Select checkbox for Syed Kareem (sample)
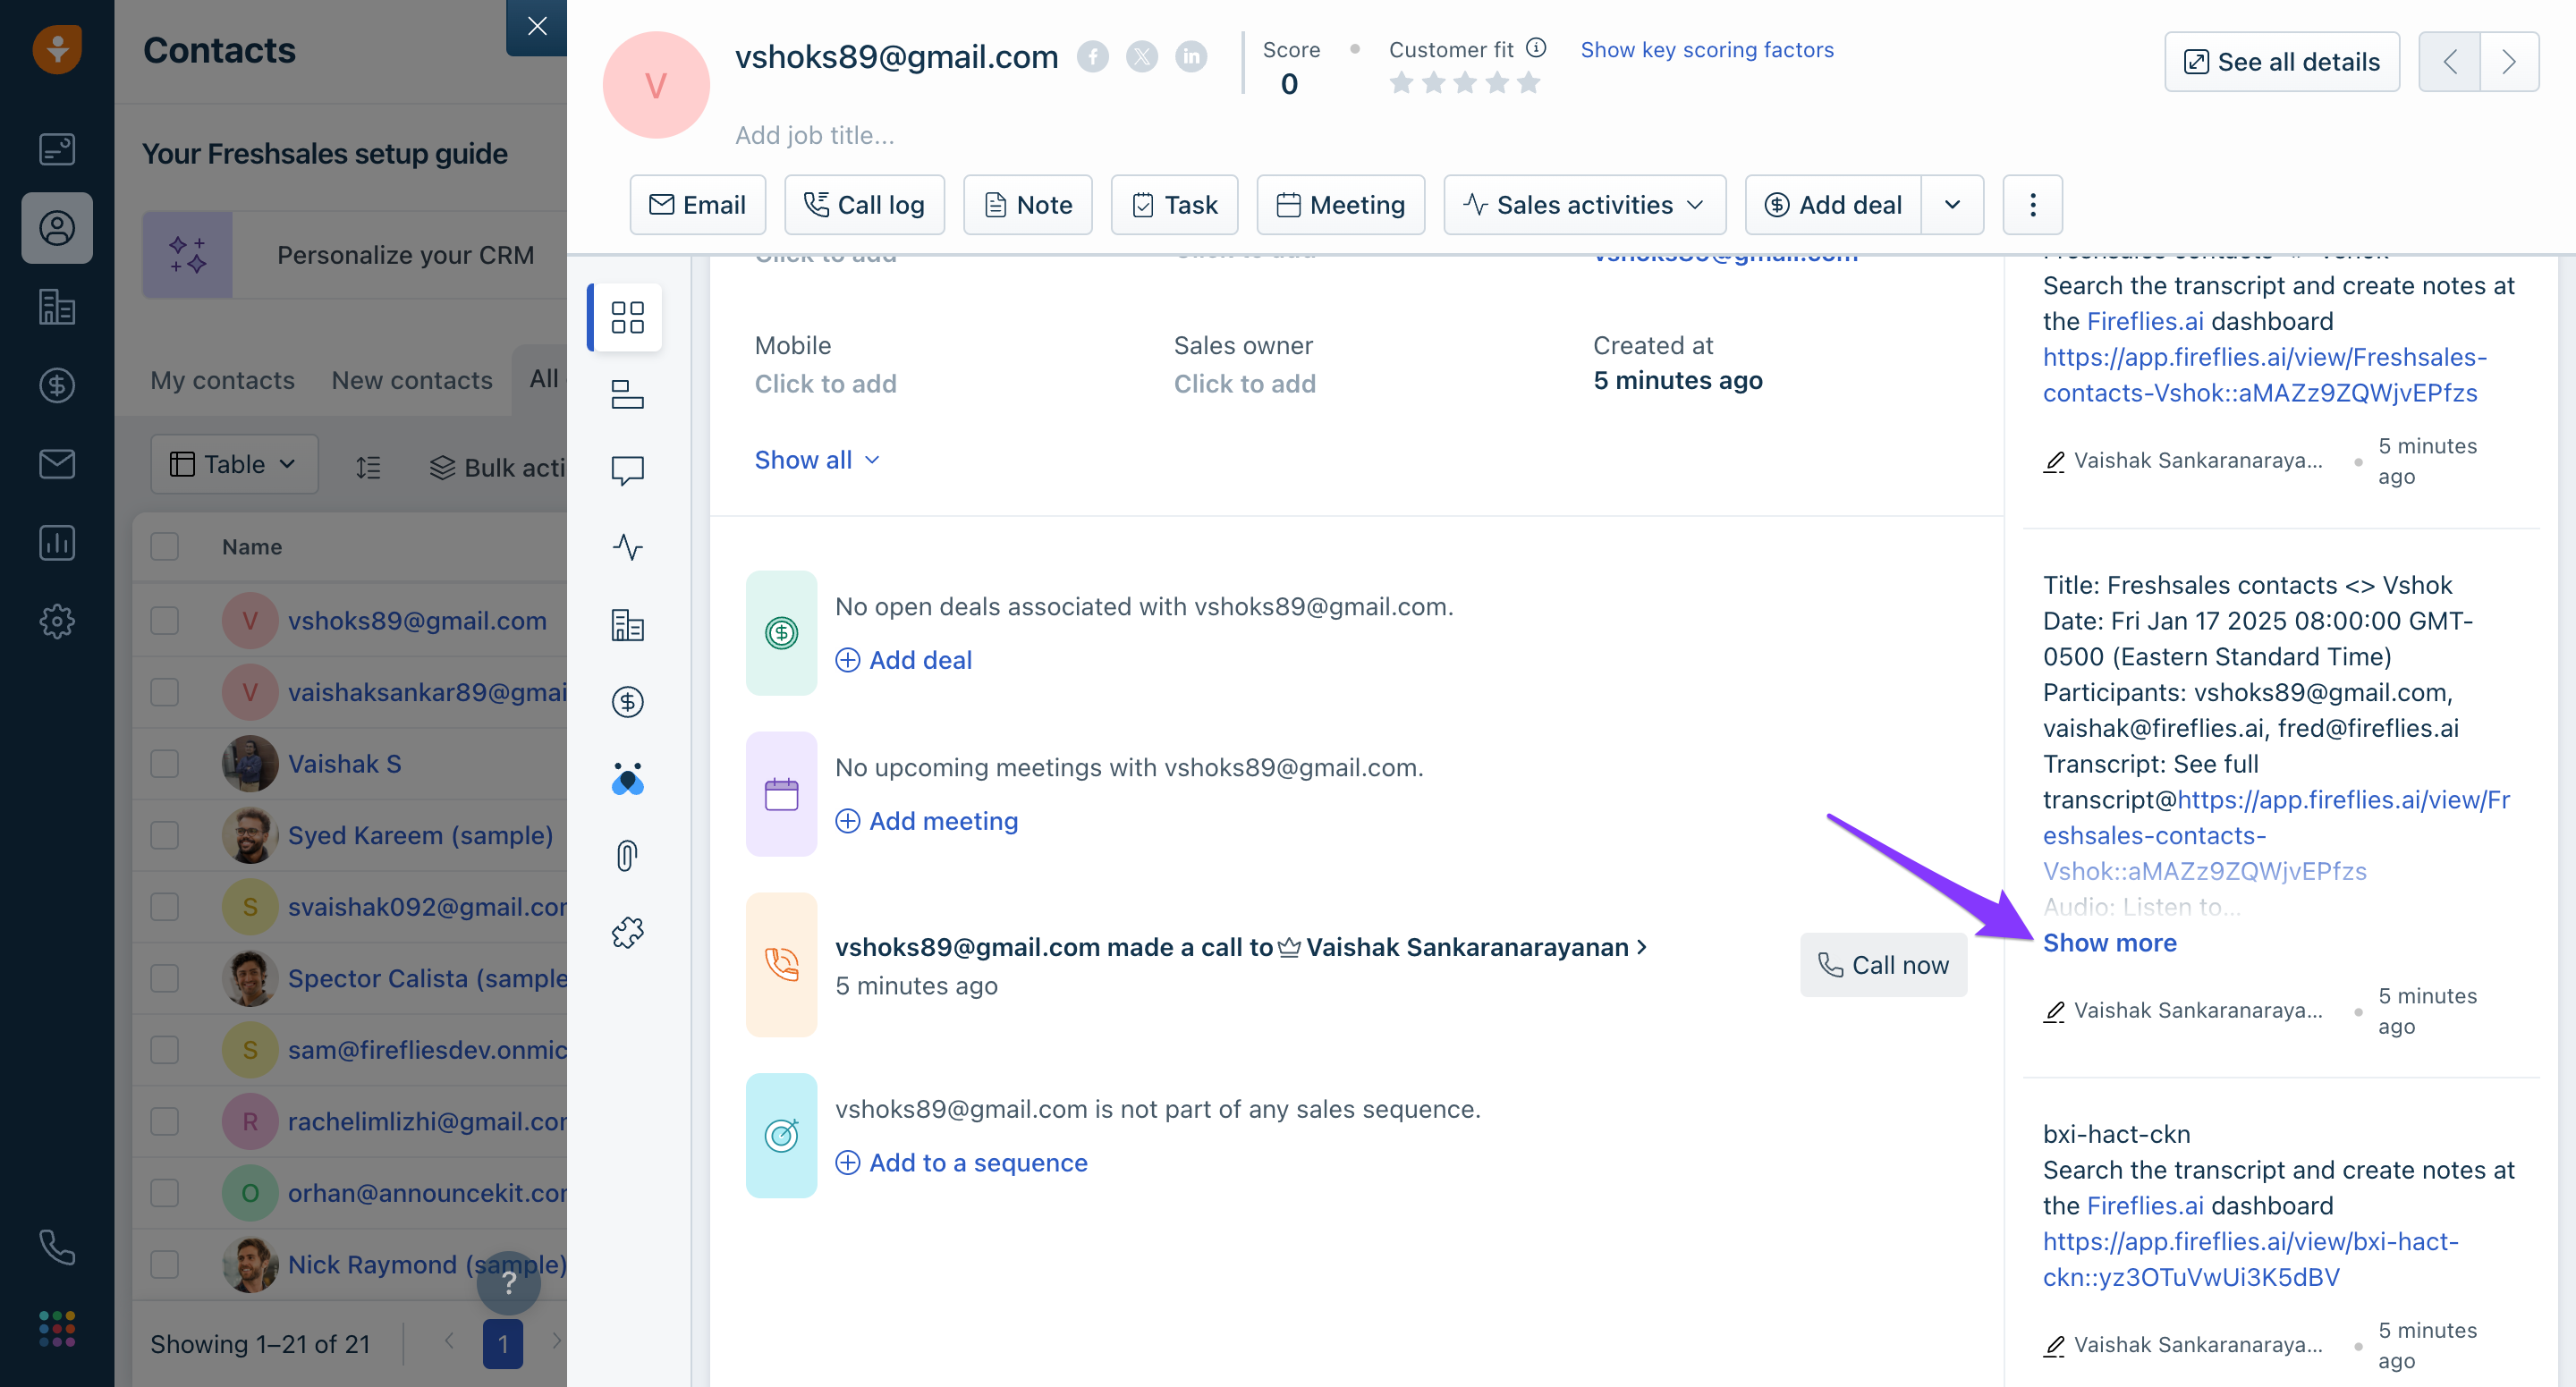 164,835
